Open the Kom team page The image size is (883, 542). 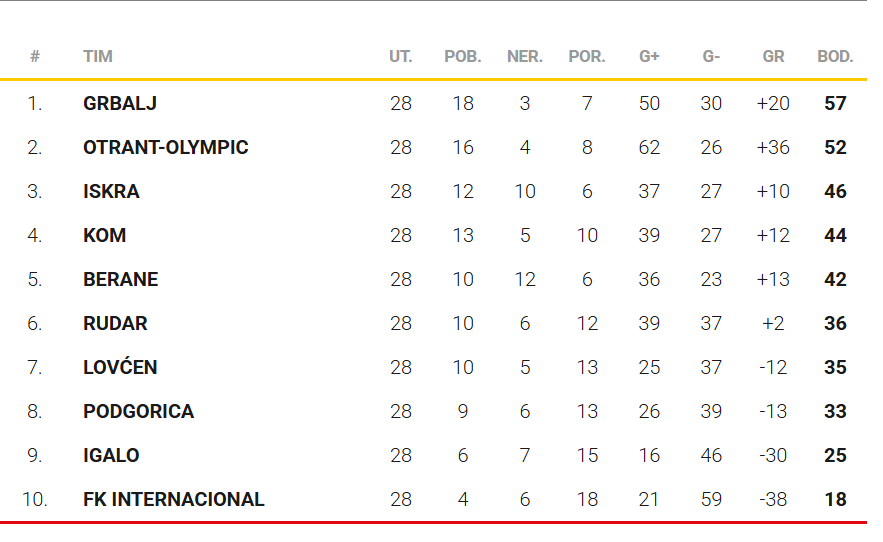tap(104, 235)
